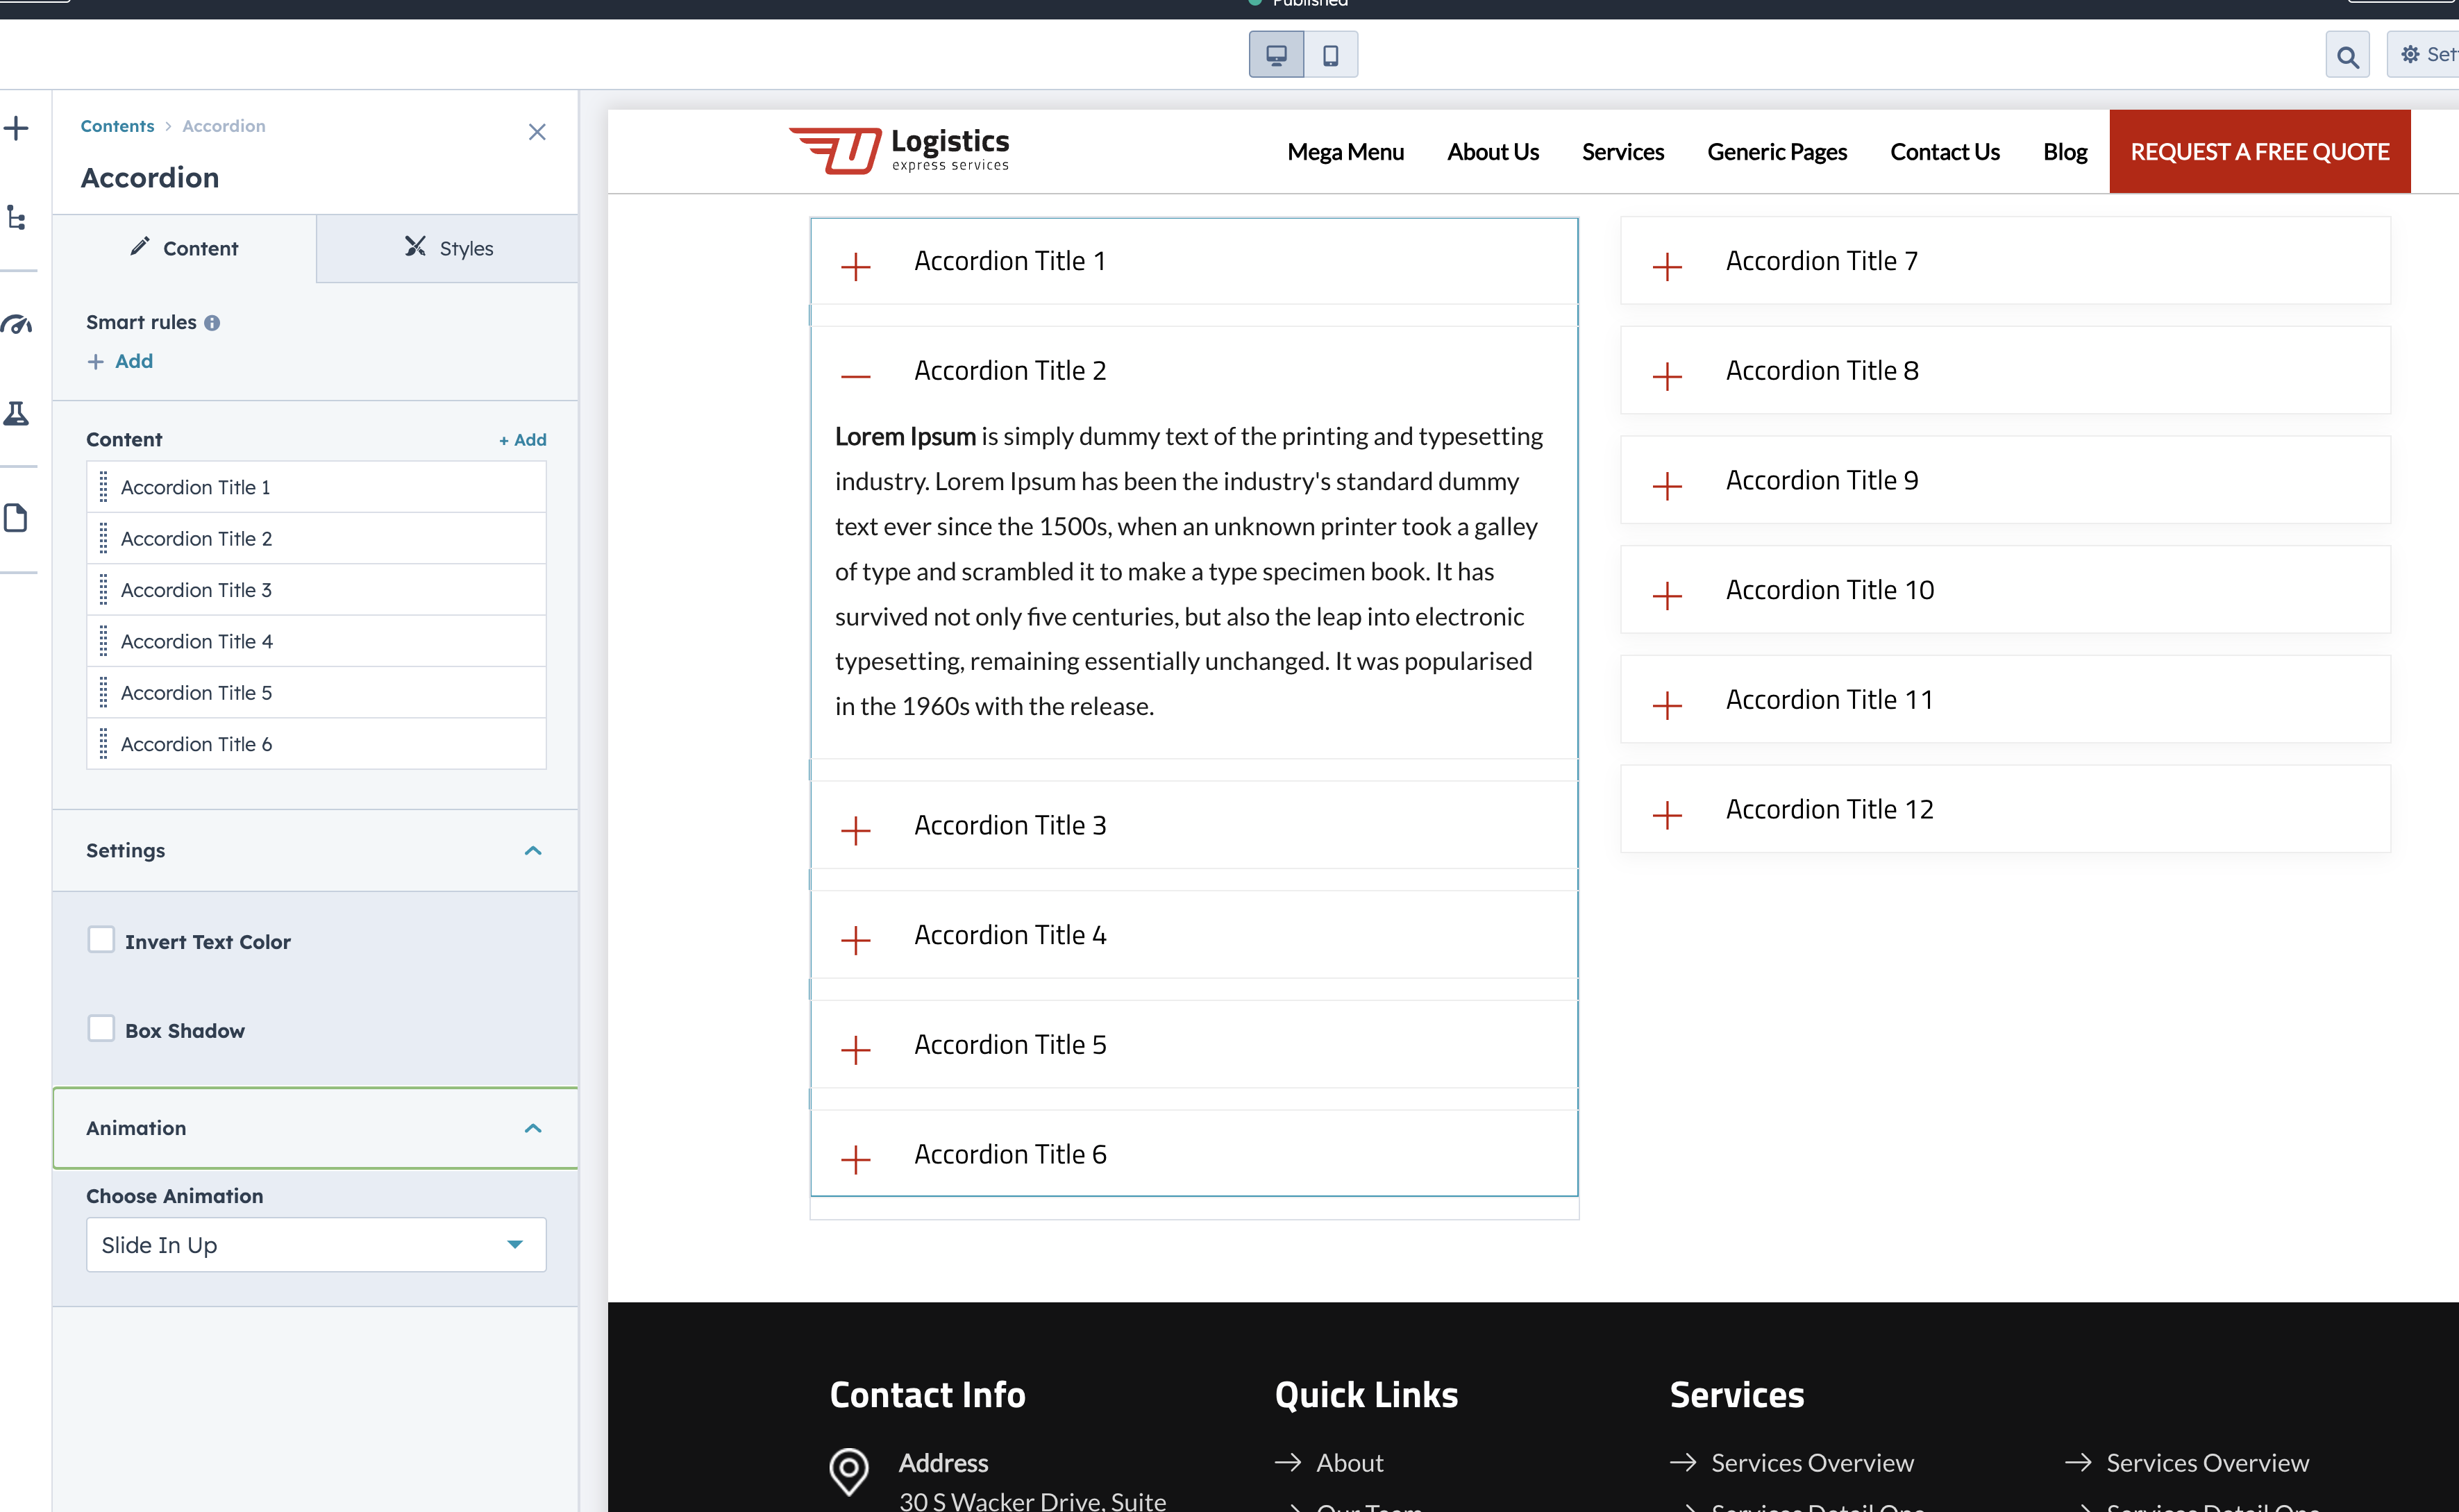This screenshot has width=2459, height=1512.
Task: Enable the Box Shadow checkbox
Action: click(101, 1029)
